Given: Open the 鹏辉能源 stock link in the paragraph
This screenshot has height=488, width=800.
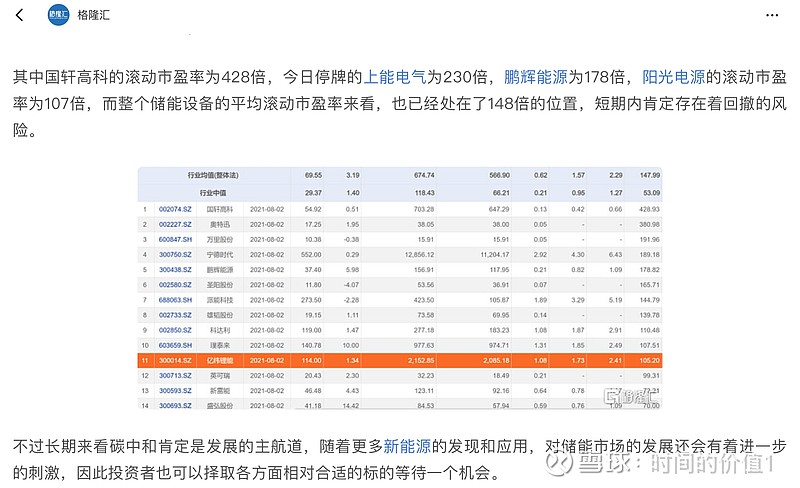Looking at the screenshot, I should click(x=536, y=77).
